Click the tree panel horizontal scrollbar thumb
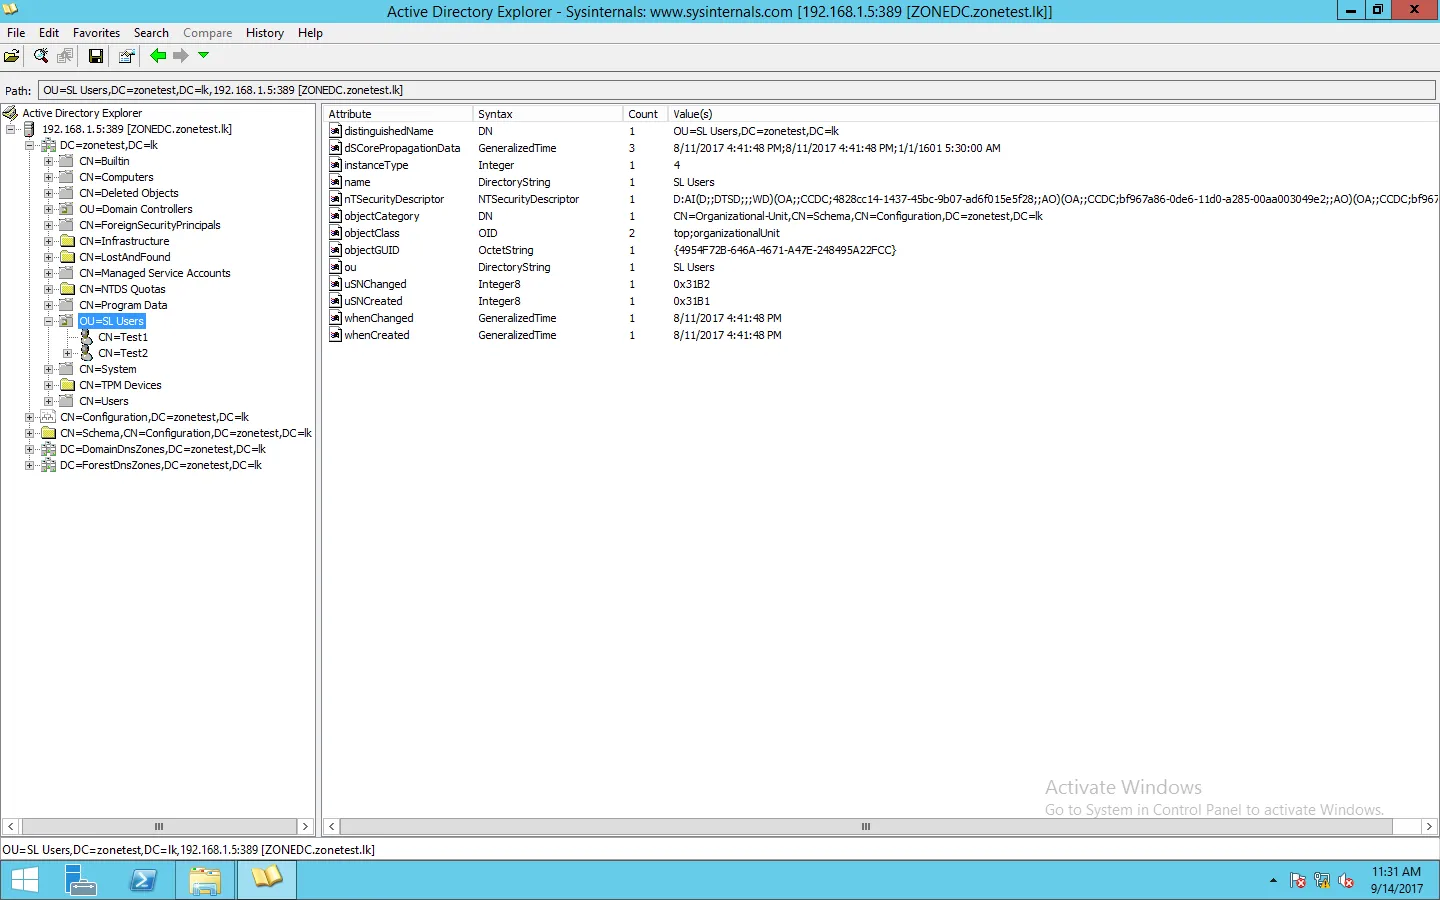The width and height of the screenshot is (1440, 900). 158,827
